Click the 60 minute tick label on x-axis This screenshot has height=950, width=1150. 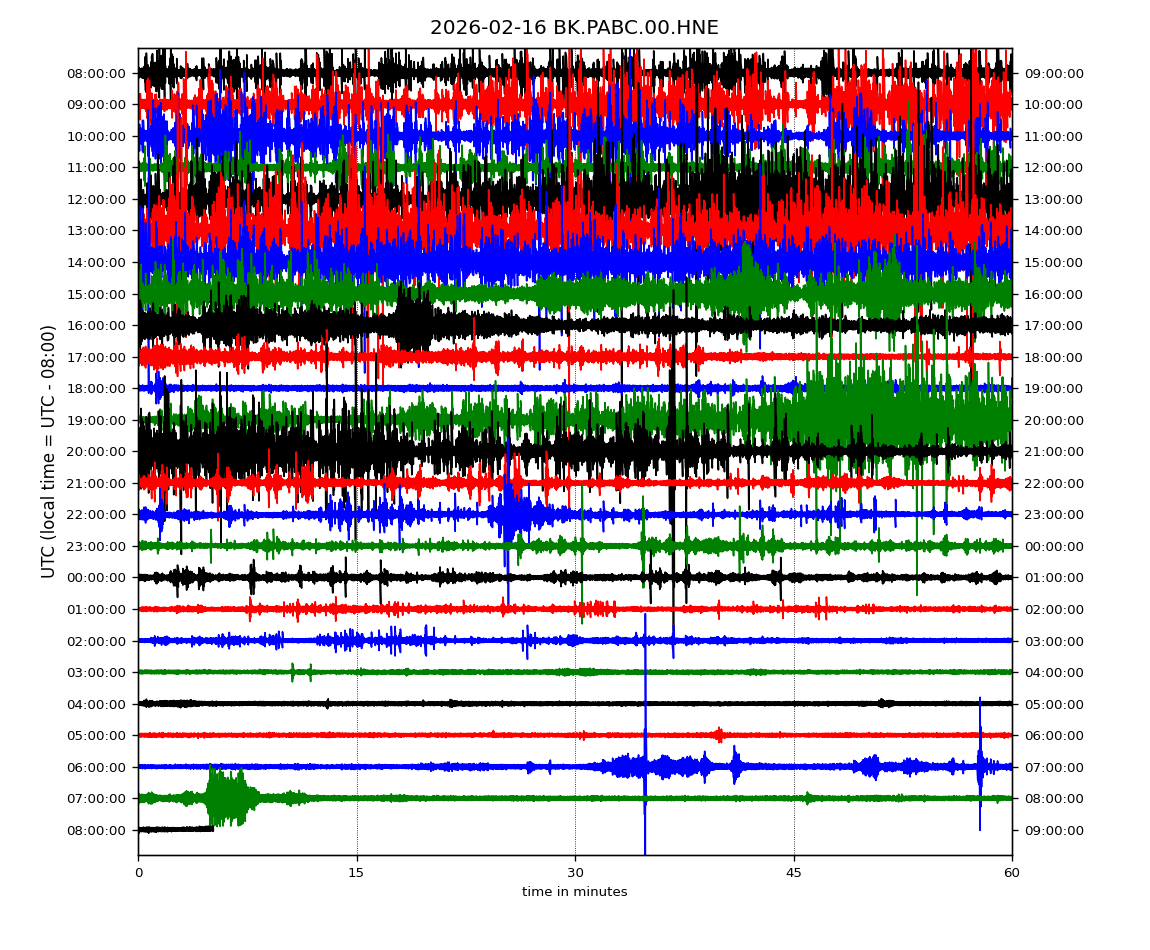pyautogui.click(x=1012, y=873)
